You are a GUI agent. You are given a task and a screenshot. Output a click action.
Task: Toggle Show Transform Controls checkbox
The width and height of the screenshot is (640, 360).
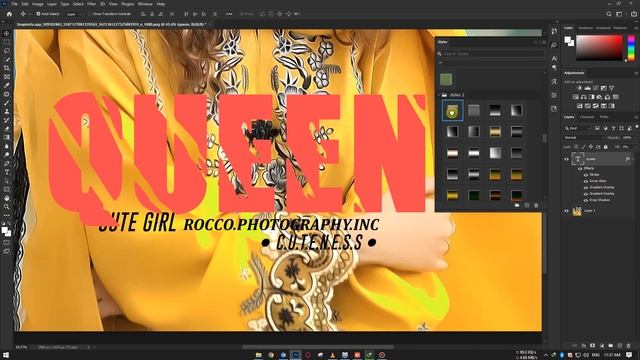tap(90, 14)
